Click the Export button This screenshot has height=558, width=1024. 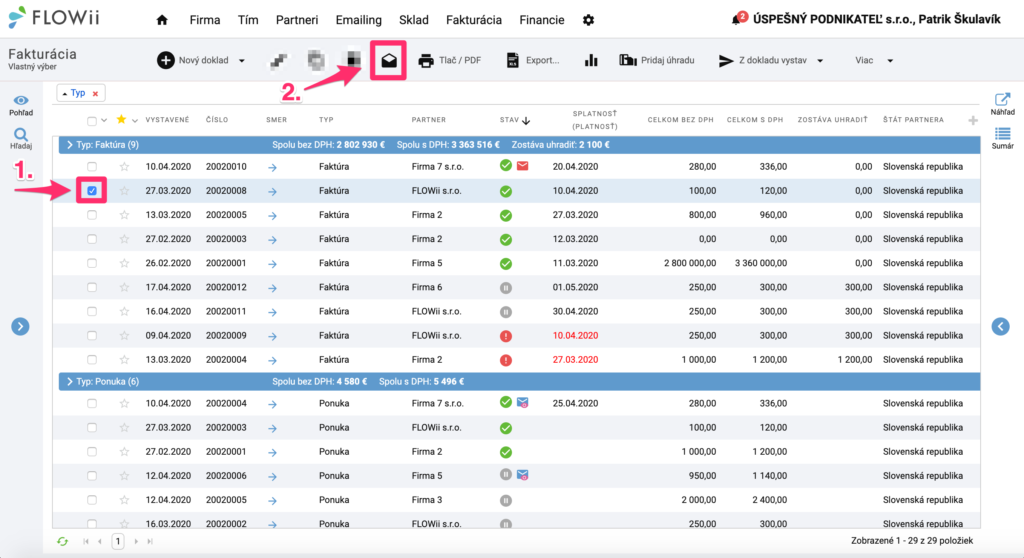pos(532,60)
